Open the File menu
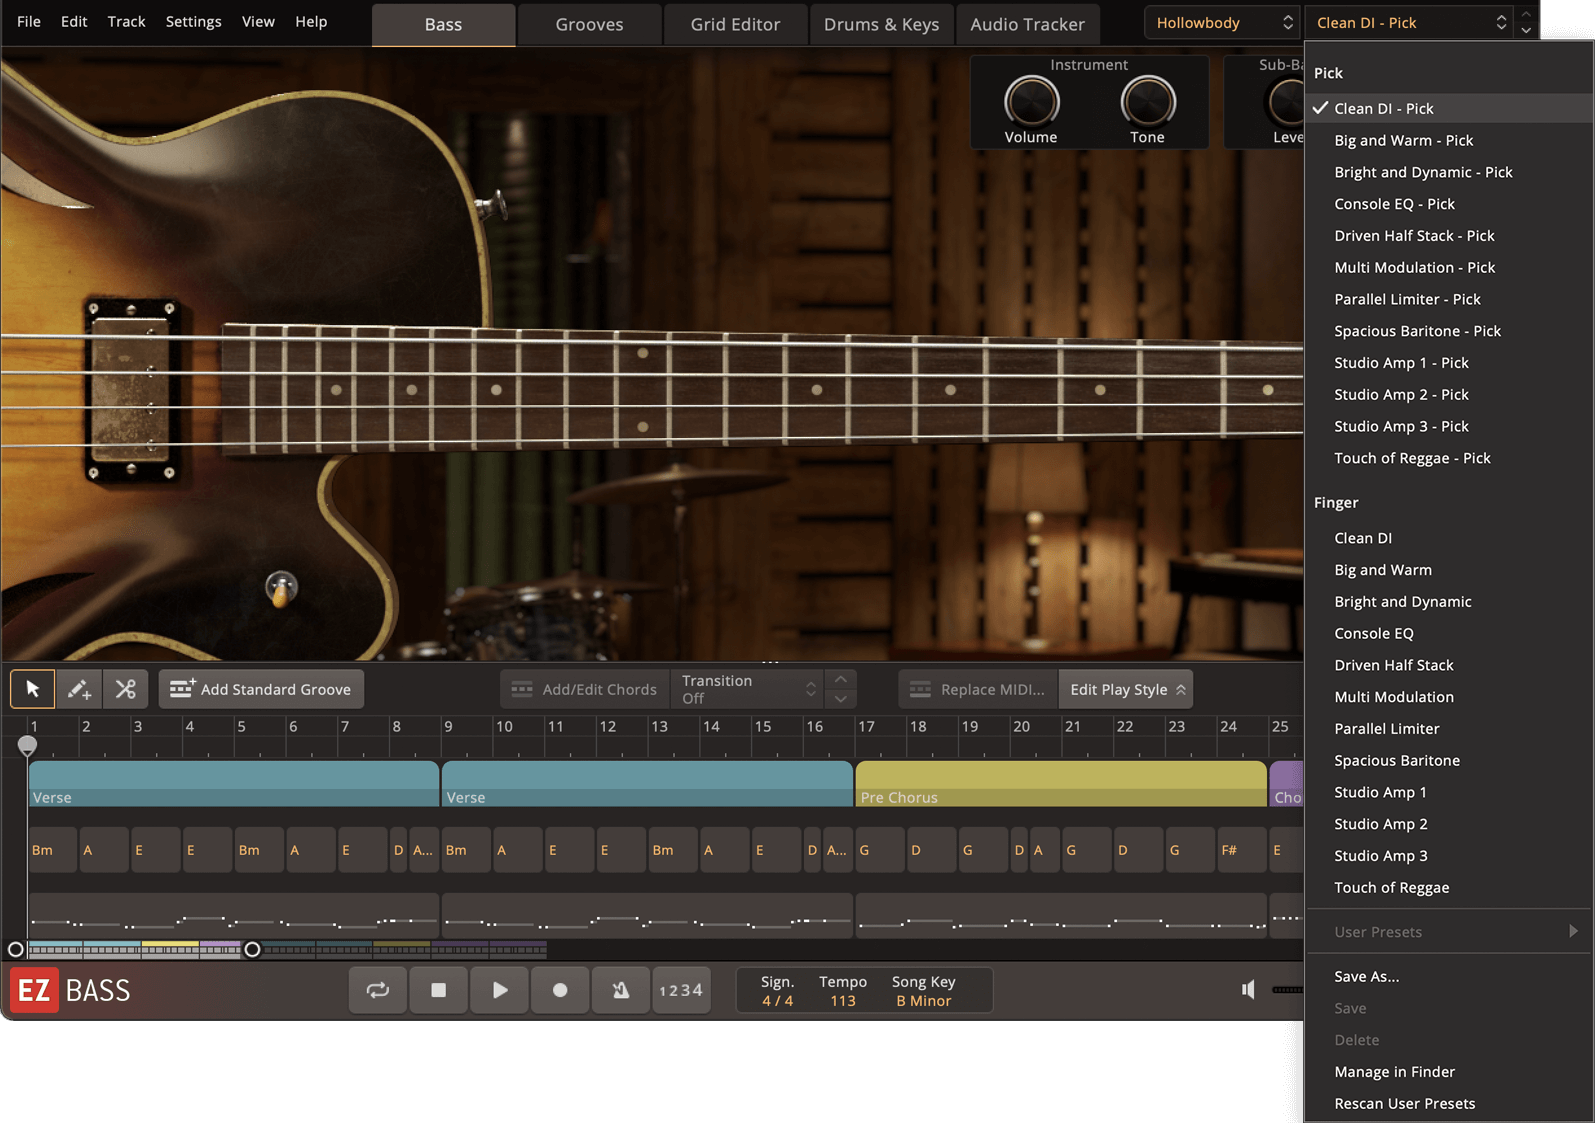 tap(29, 21)
